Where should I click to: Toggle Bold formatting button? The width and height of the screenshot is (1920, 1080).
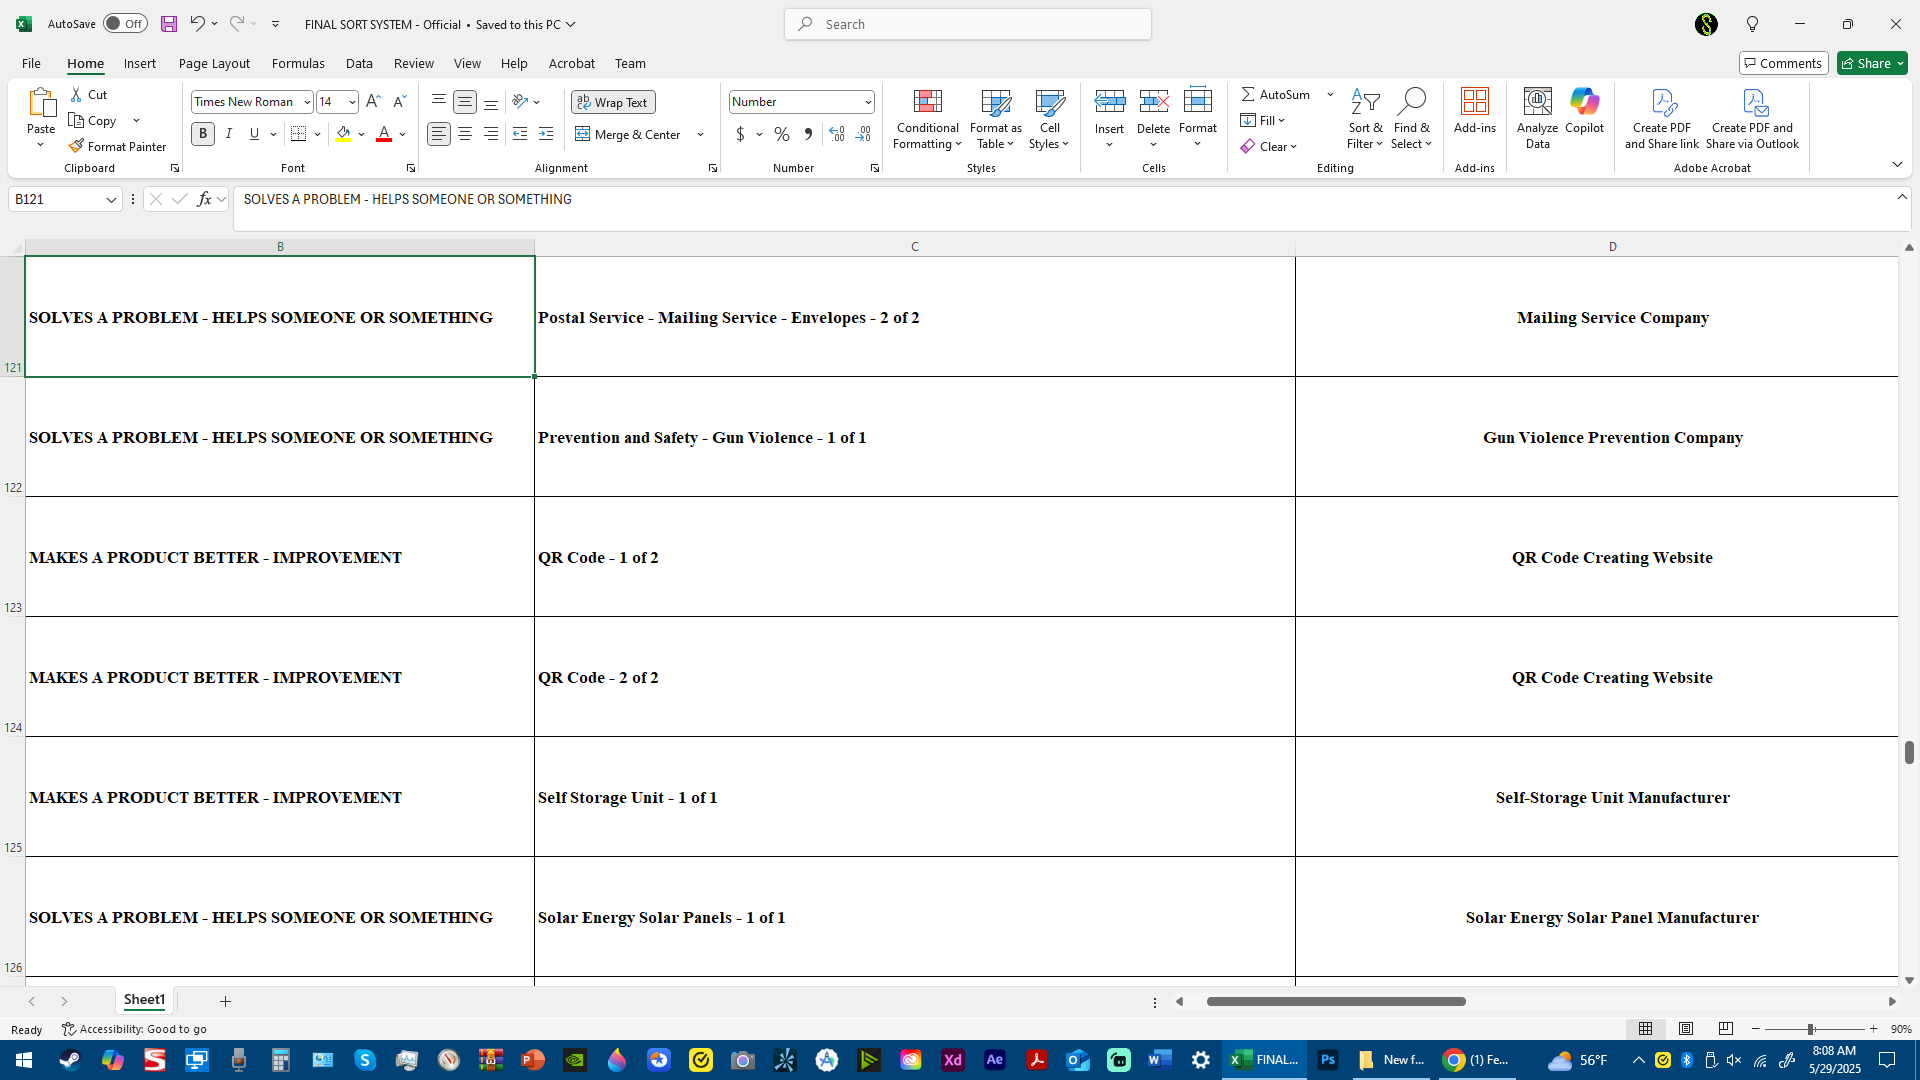(203, 134)
